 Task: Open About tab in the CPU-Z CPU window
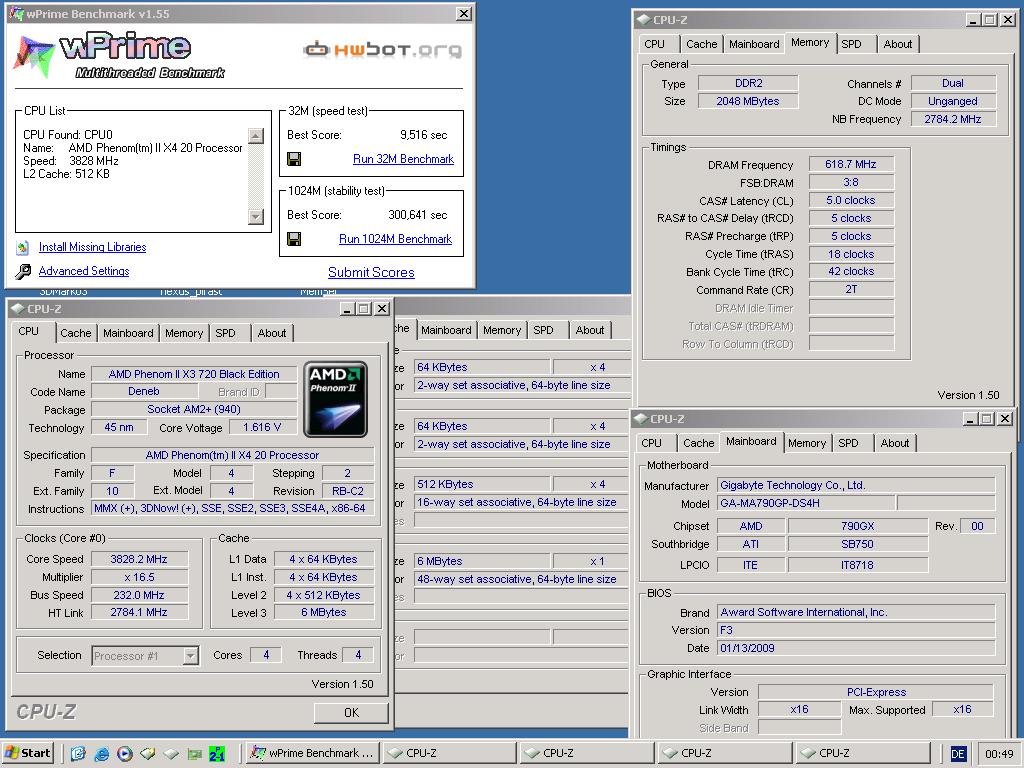pyautogui.click(x=272, y=333)
